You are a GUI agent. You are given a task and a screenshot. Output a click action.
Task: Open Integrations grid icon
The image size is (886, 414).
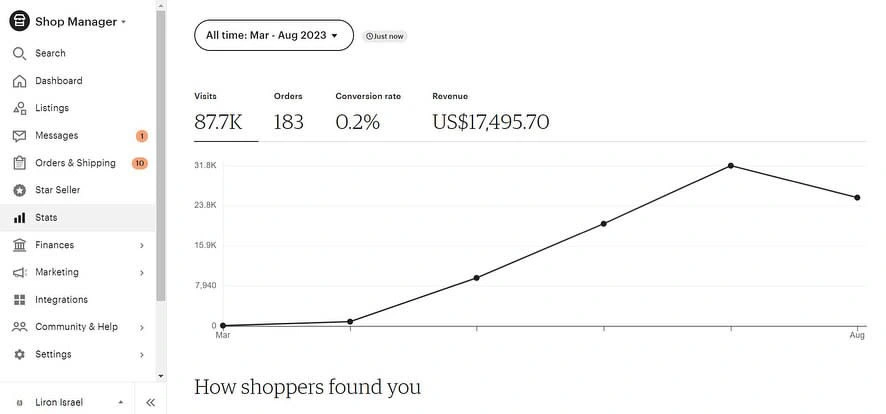[x=19, y=300]
